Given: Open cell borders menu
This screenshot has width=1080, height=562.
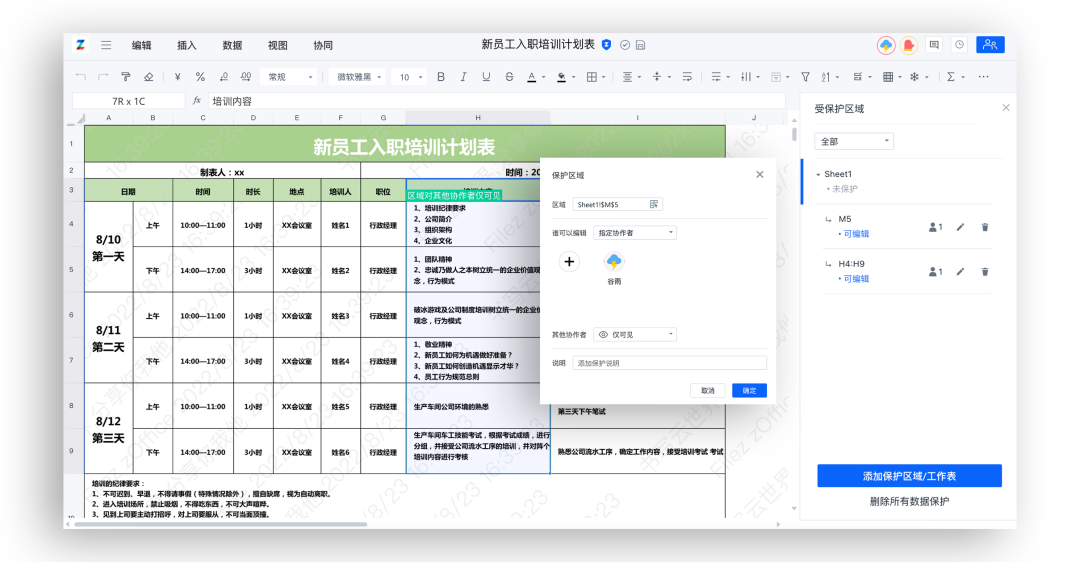Looking at the screenshot, I should [x=592, y=77].
